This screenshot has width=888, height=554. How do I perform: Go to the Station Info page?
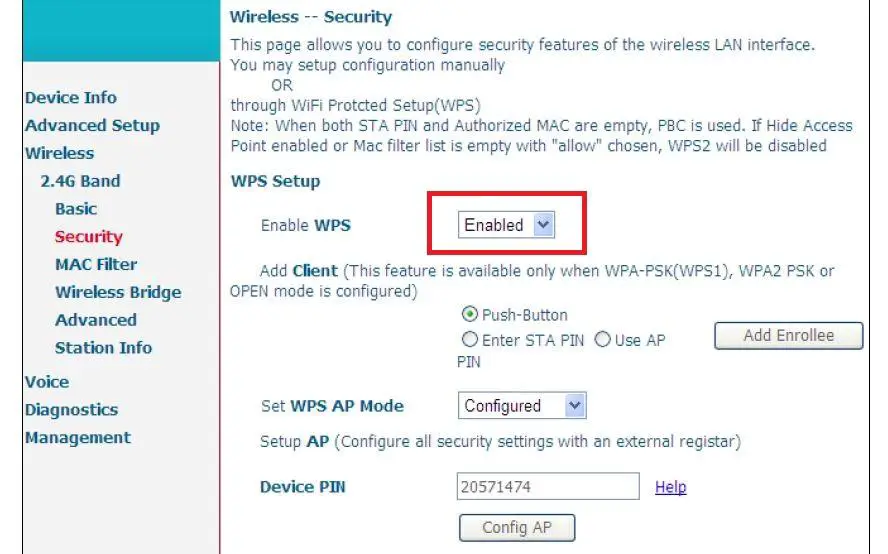(x=103, y=348)
